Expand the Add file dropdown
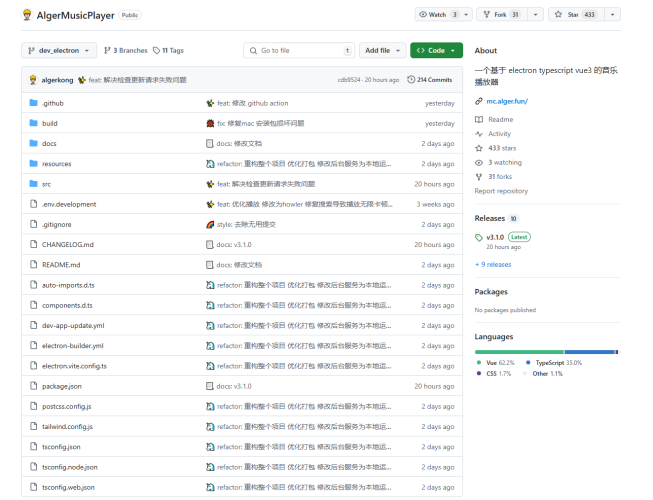Screen dimensions: 653x500 (x=383, y=50)
